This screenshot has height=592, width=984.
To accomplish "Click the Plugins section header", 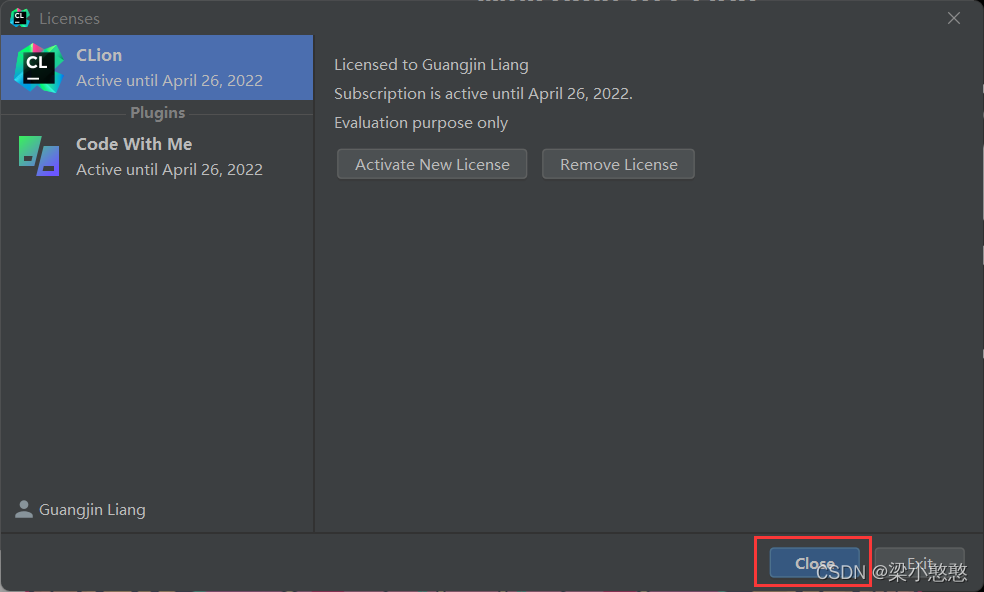I will (157, 113).
